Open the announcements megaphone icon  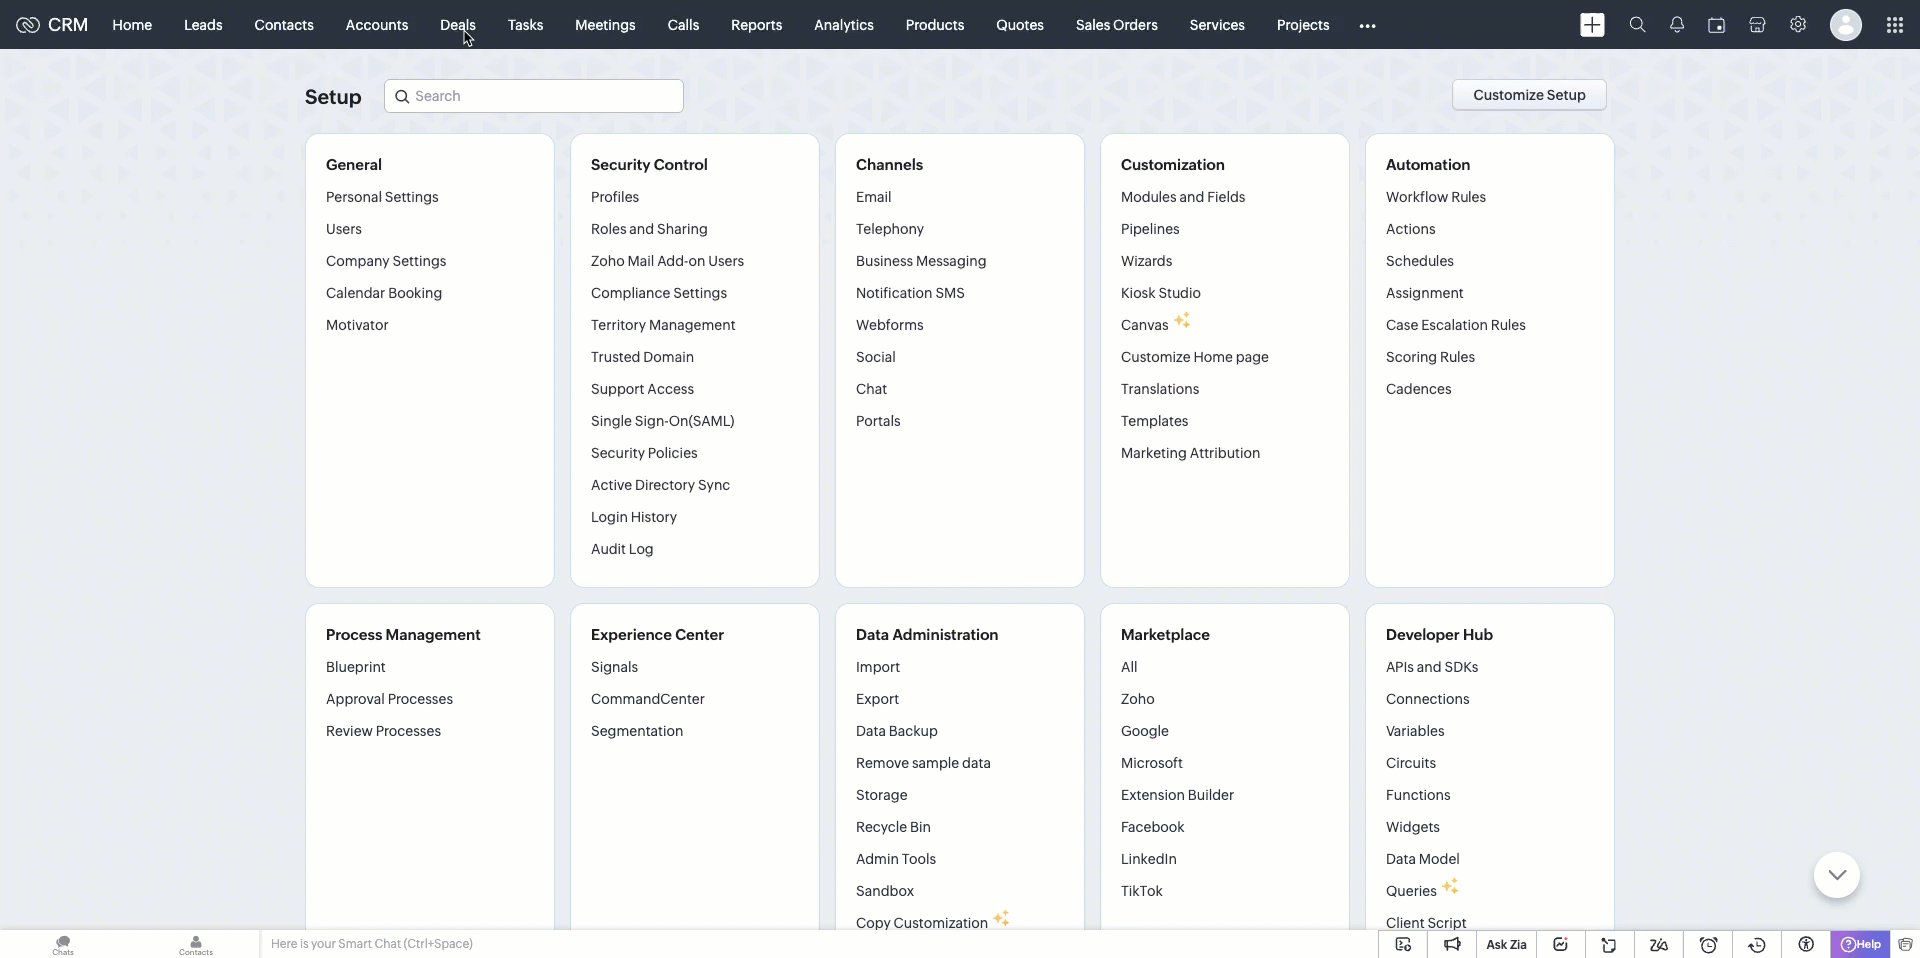1452,945
